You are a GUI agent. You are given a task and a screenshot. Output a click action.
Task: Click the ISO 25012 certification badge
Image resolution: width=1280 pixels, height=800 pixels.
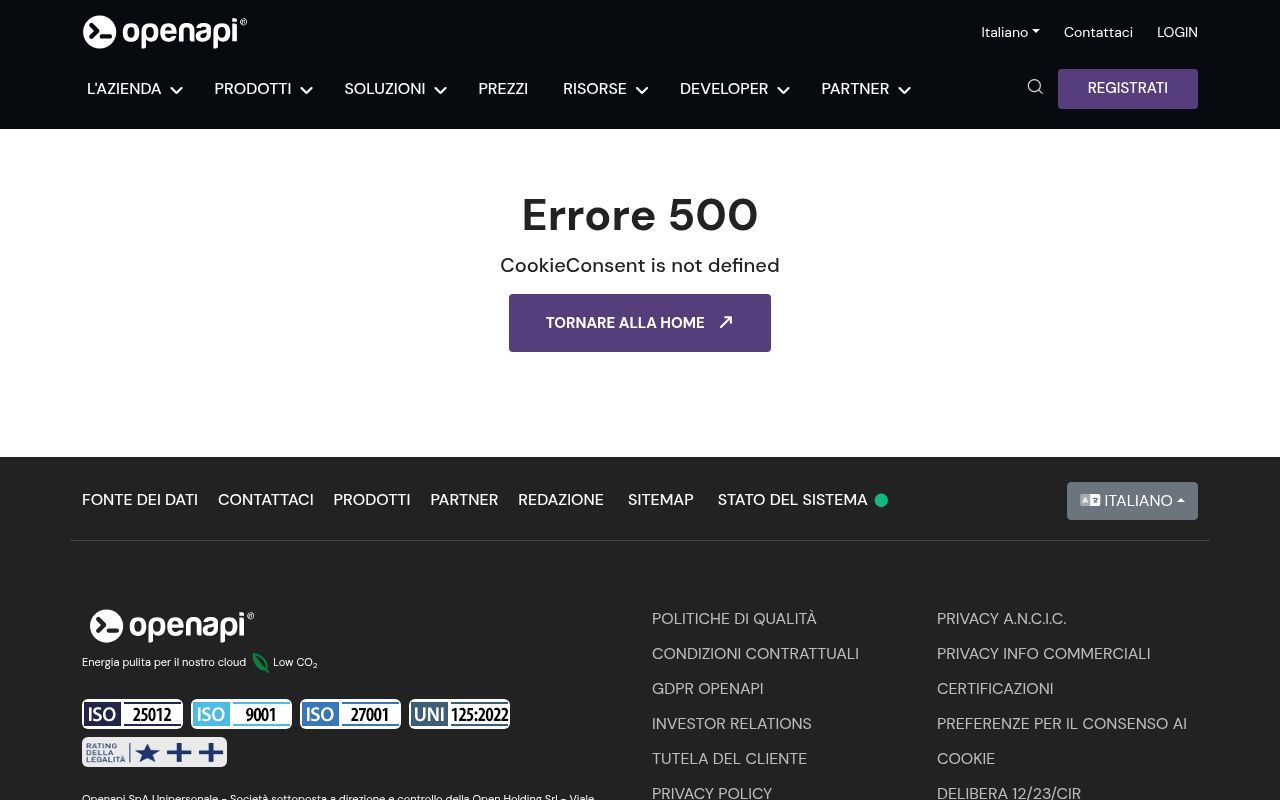[132, 714]
